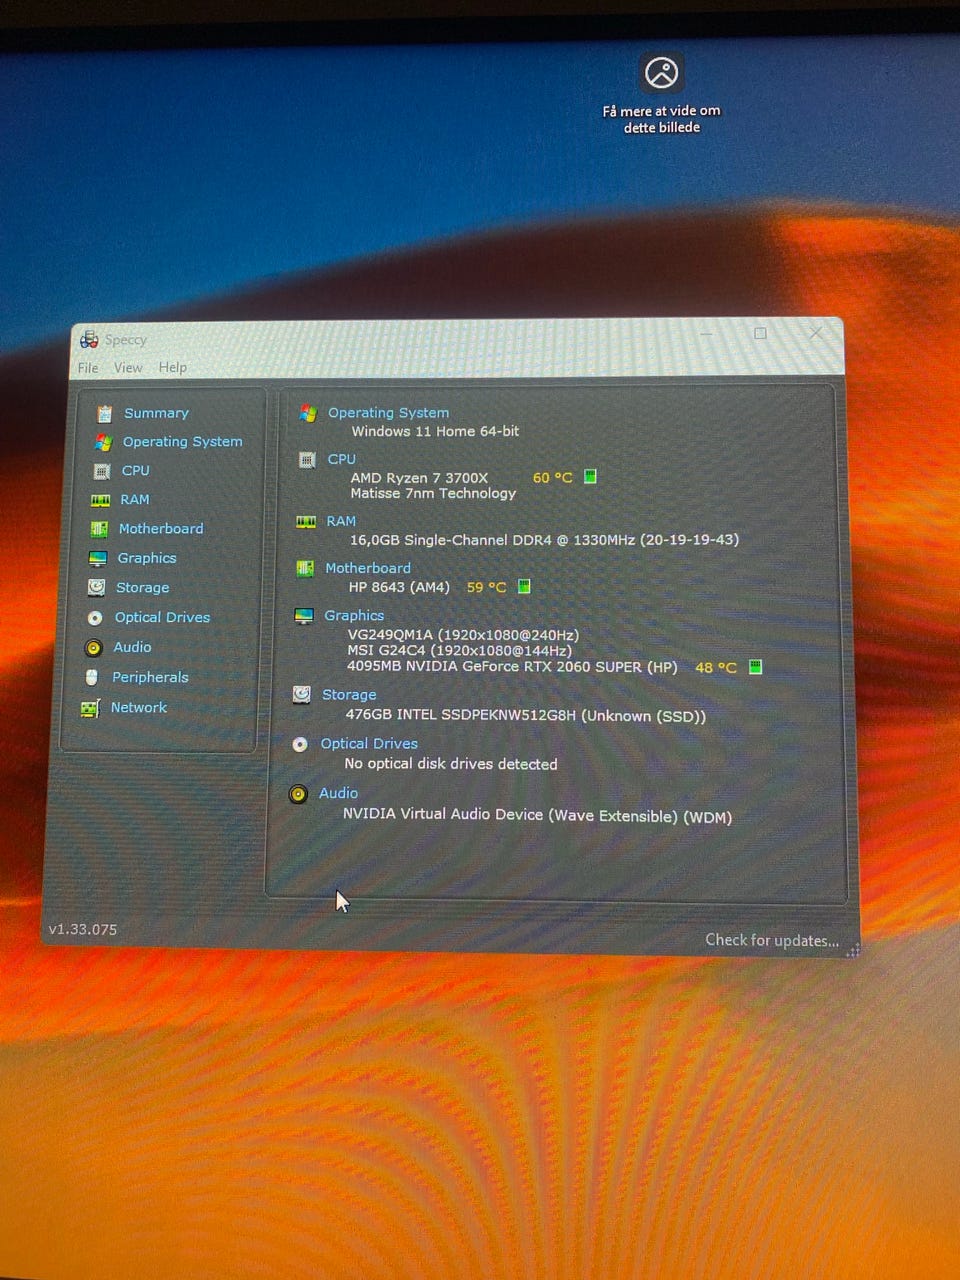
Task: Click green temperature indicator next to 48 °C
Action: point(756,667)
